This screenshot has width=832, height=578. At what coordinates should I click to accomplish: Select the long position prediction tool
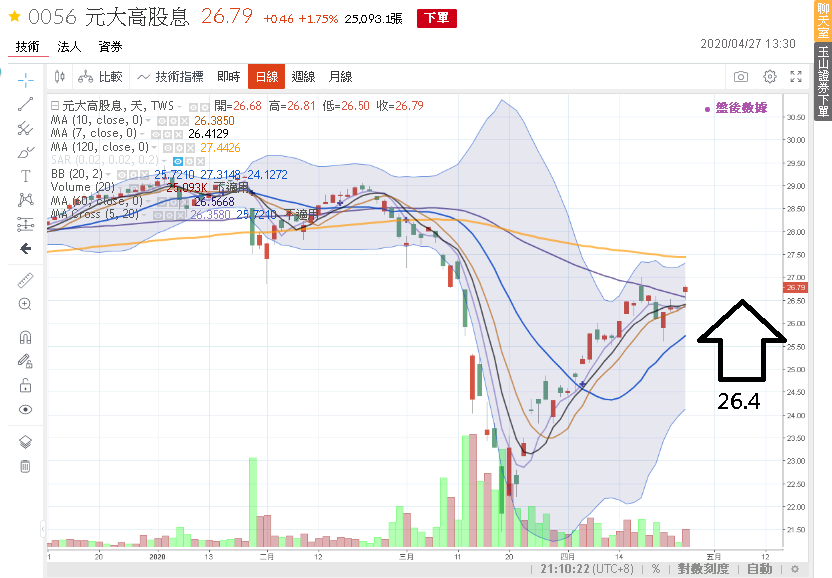[25, 224]
